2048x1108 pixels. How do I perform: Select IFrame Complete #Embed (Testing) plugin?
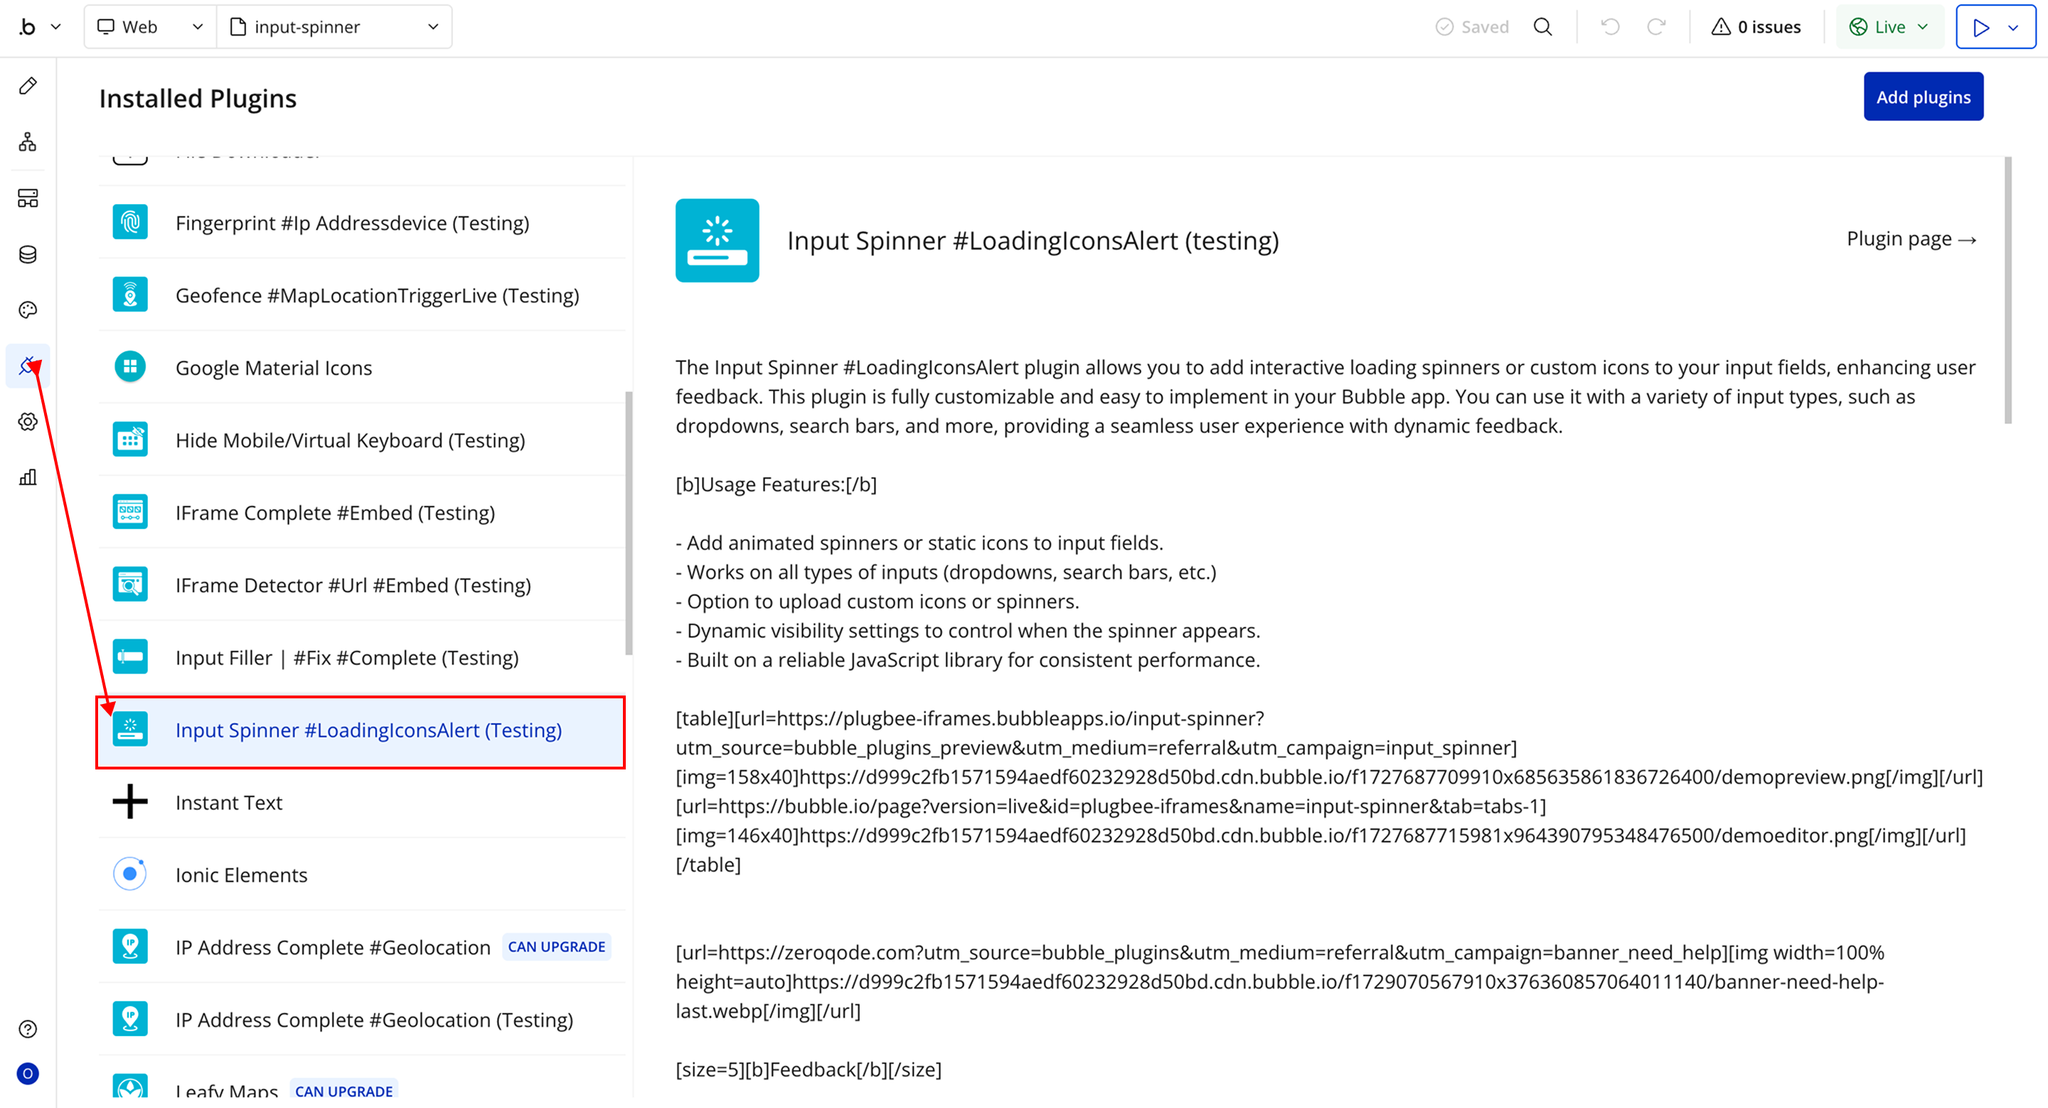[335, 513]
